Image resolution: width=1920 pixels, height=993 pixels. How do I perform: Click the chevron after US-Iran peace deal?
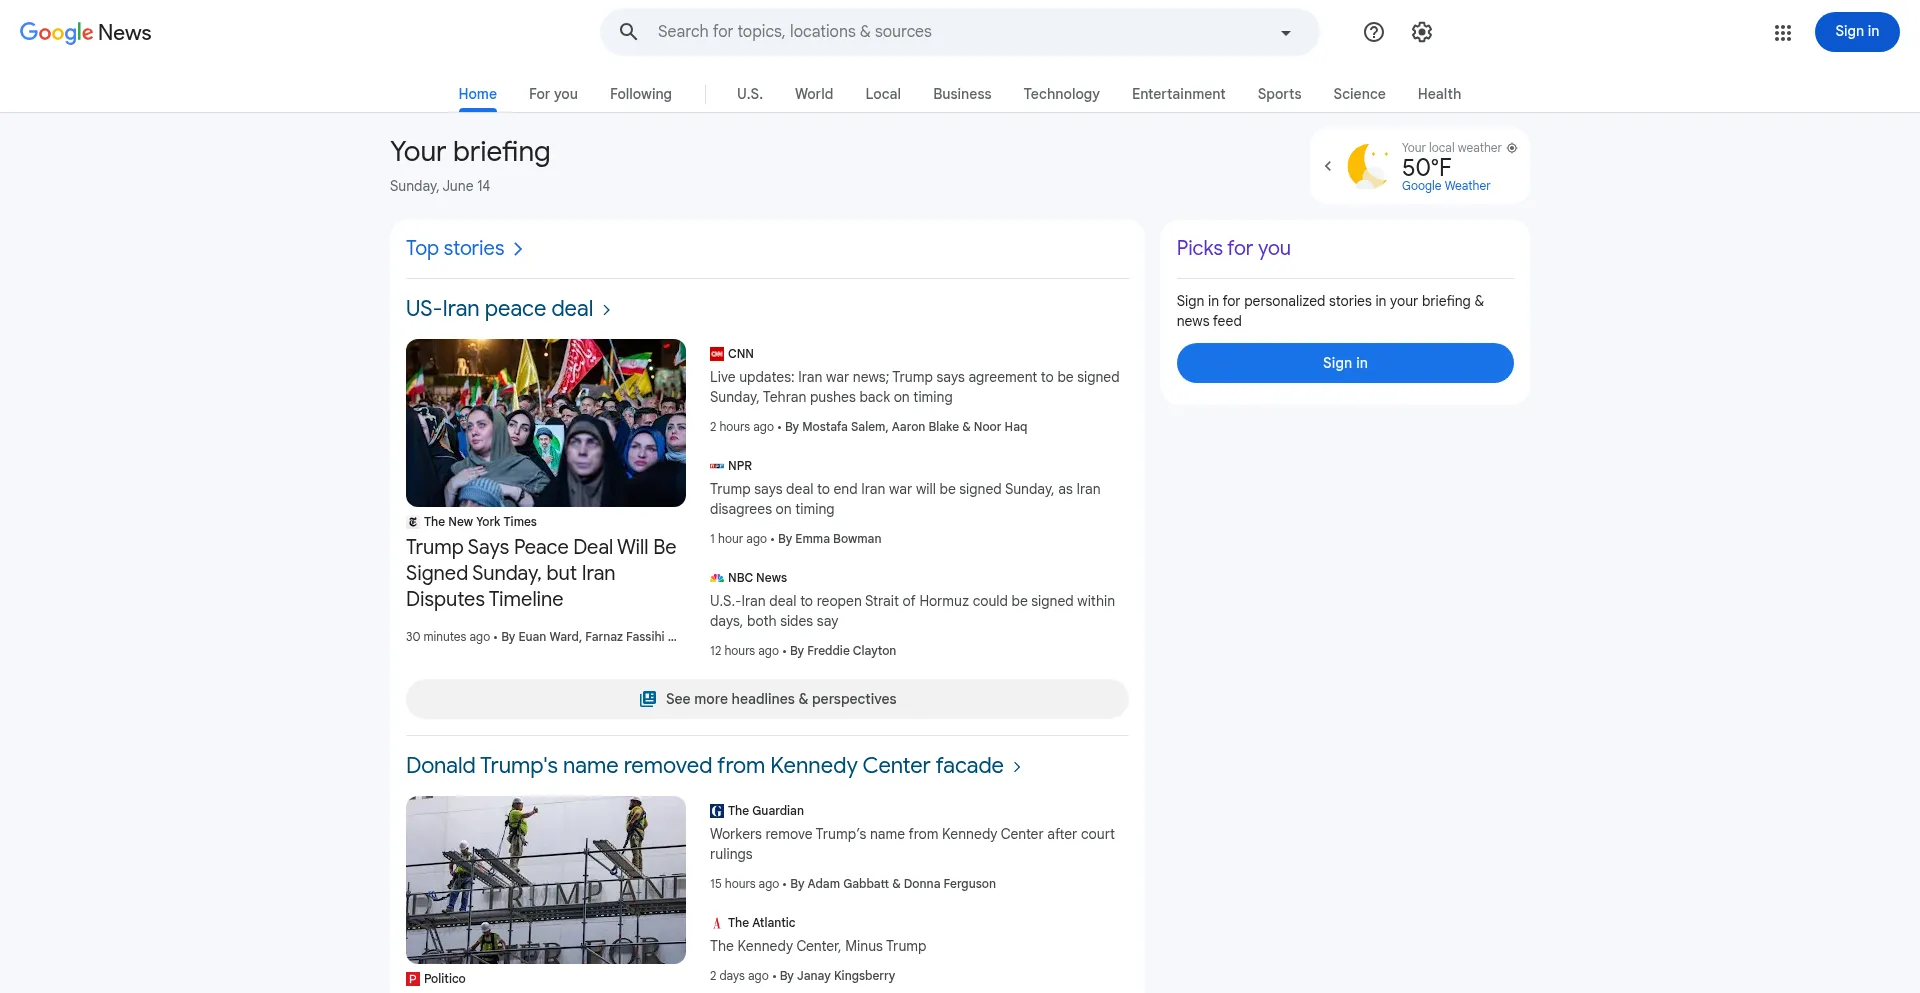coord(606,310)
